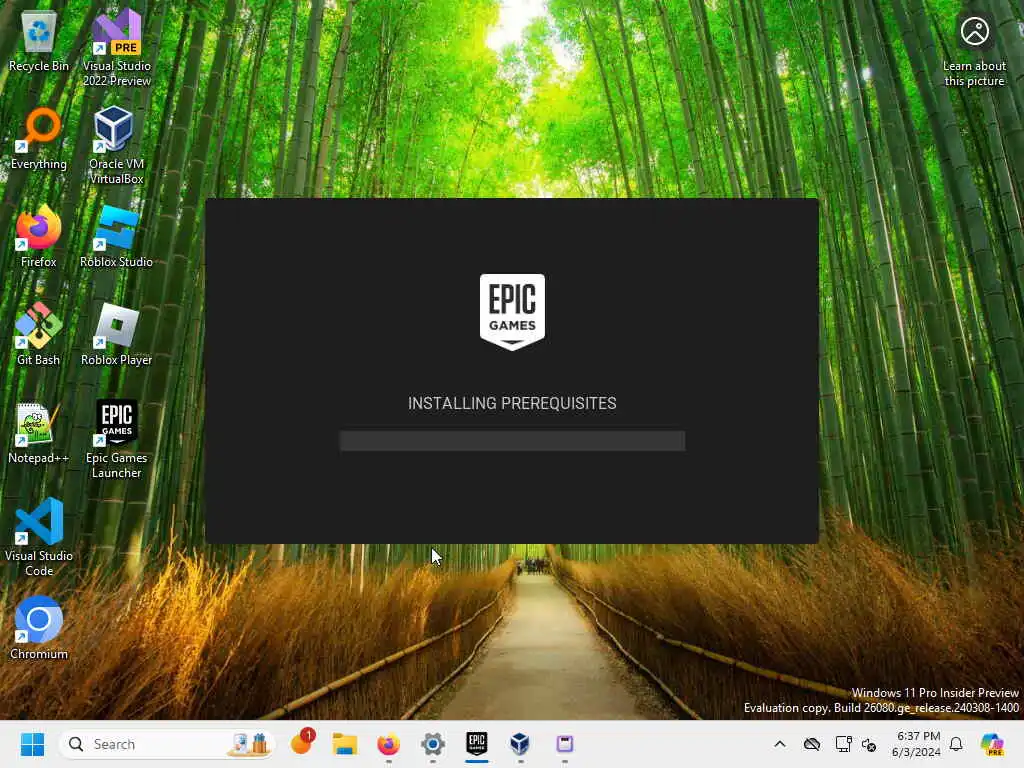Click the INSTALLING PREREQUISITES status text
Viewport: 1024px width, 768px height.
pyautogui.click(x=512, y=404)
